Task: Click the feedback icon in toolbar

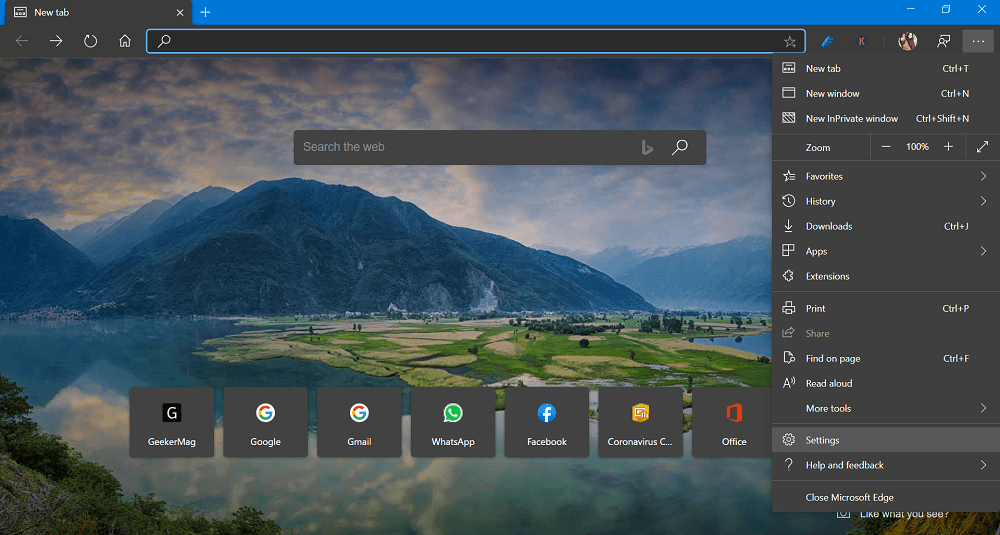Action: (944, 41)
